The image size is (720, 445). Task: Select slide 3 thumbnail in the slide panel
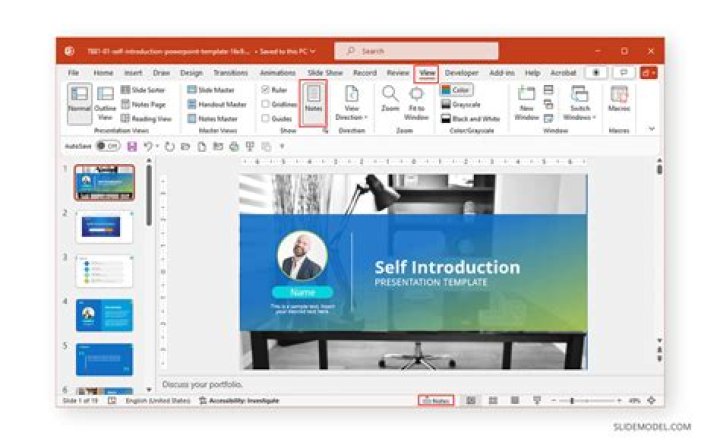[104, 271]
